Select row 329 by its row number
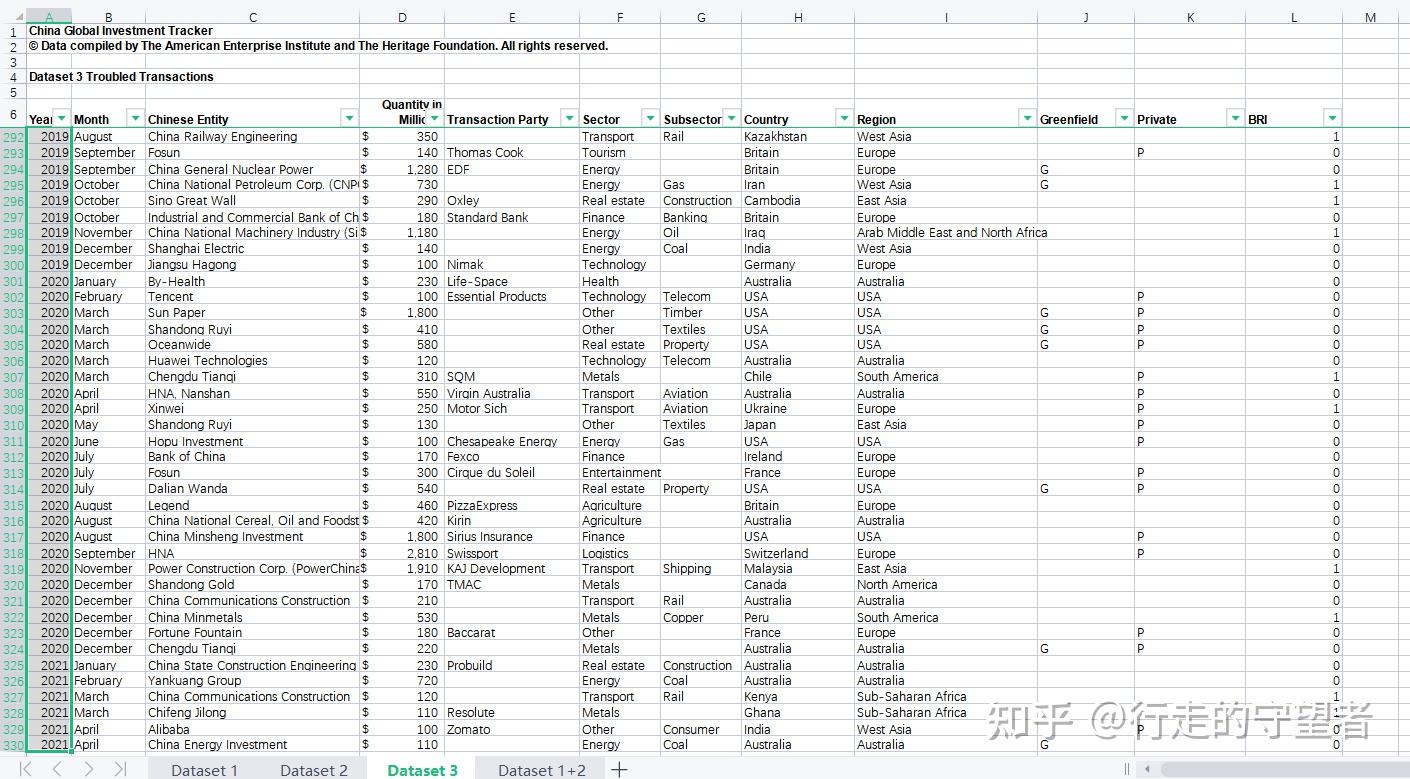Screen dimensions: 1410x779 click(x=13, y=729)
